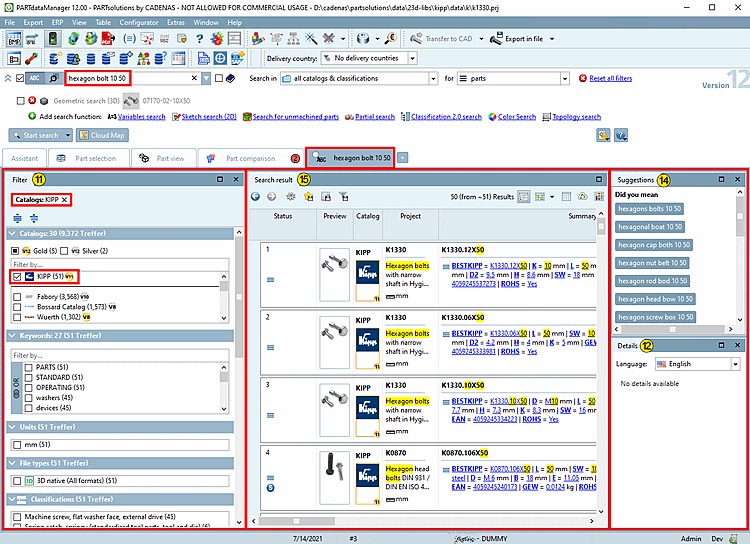750x544 pixels.
Task: Toggle the KIPP (51) catalog checkbox
Action: pyautogui.click(x=17, y=277)
